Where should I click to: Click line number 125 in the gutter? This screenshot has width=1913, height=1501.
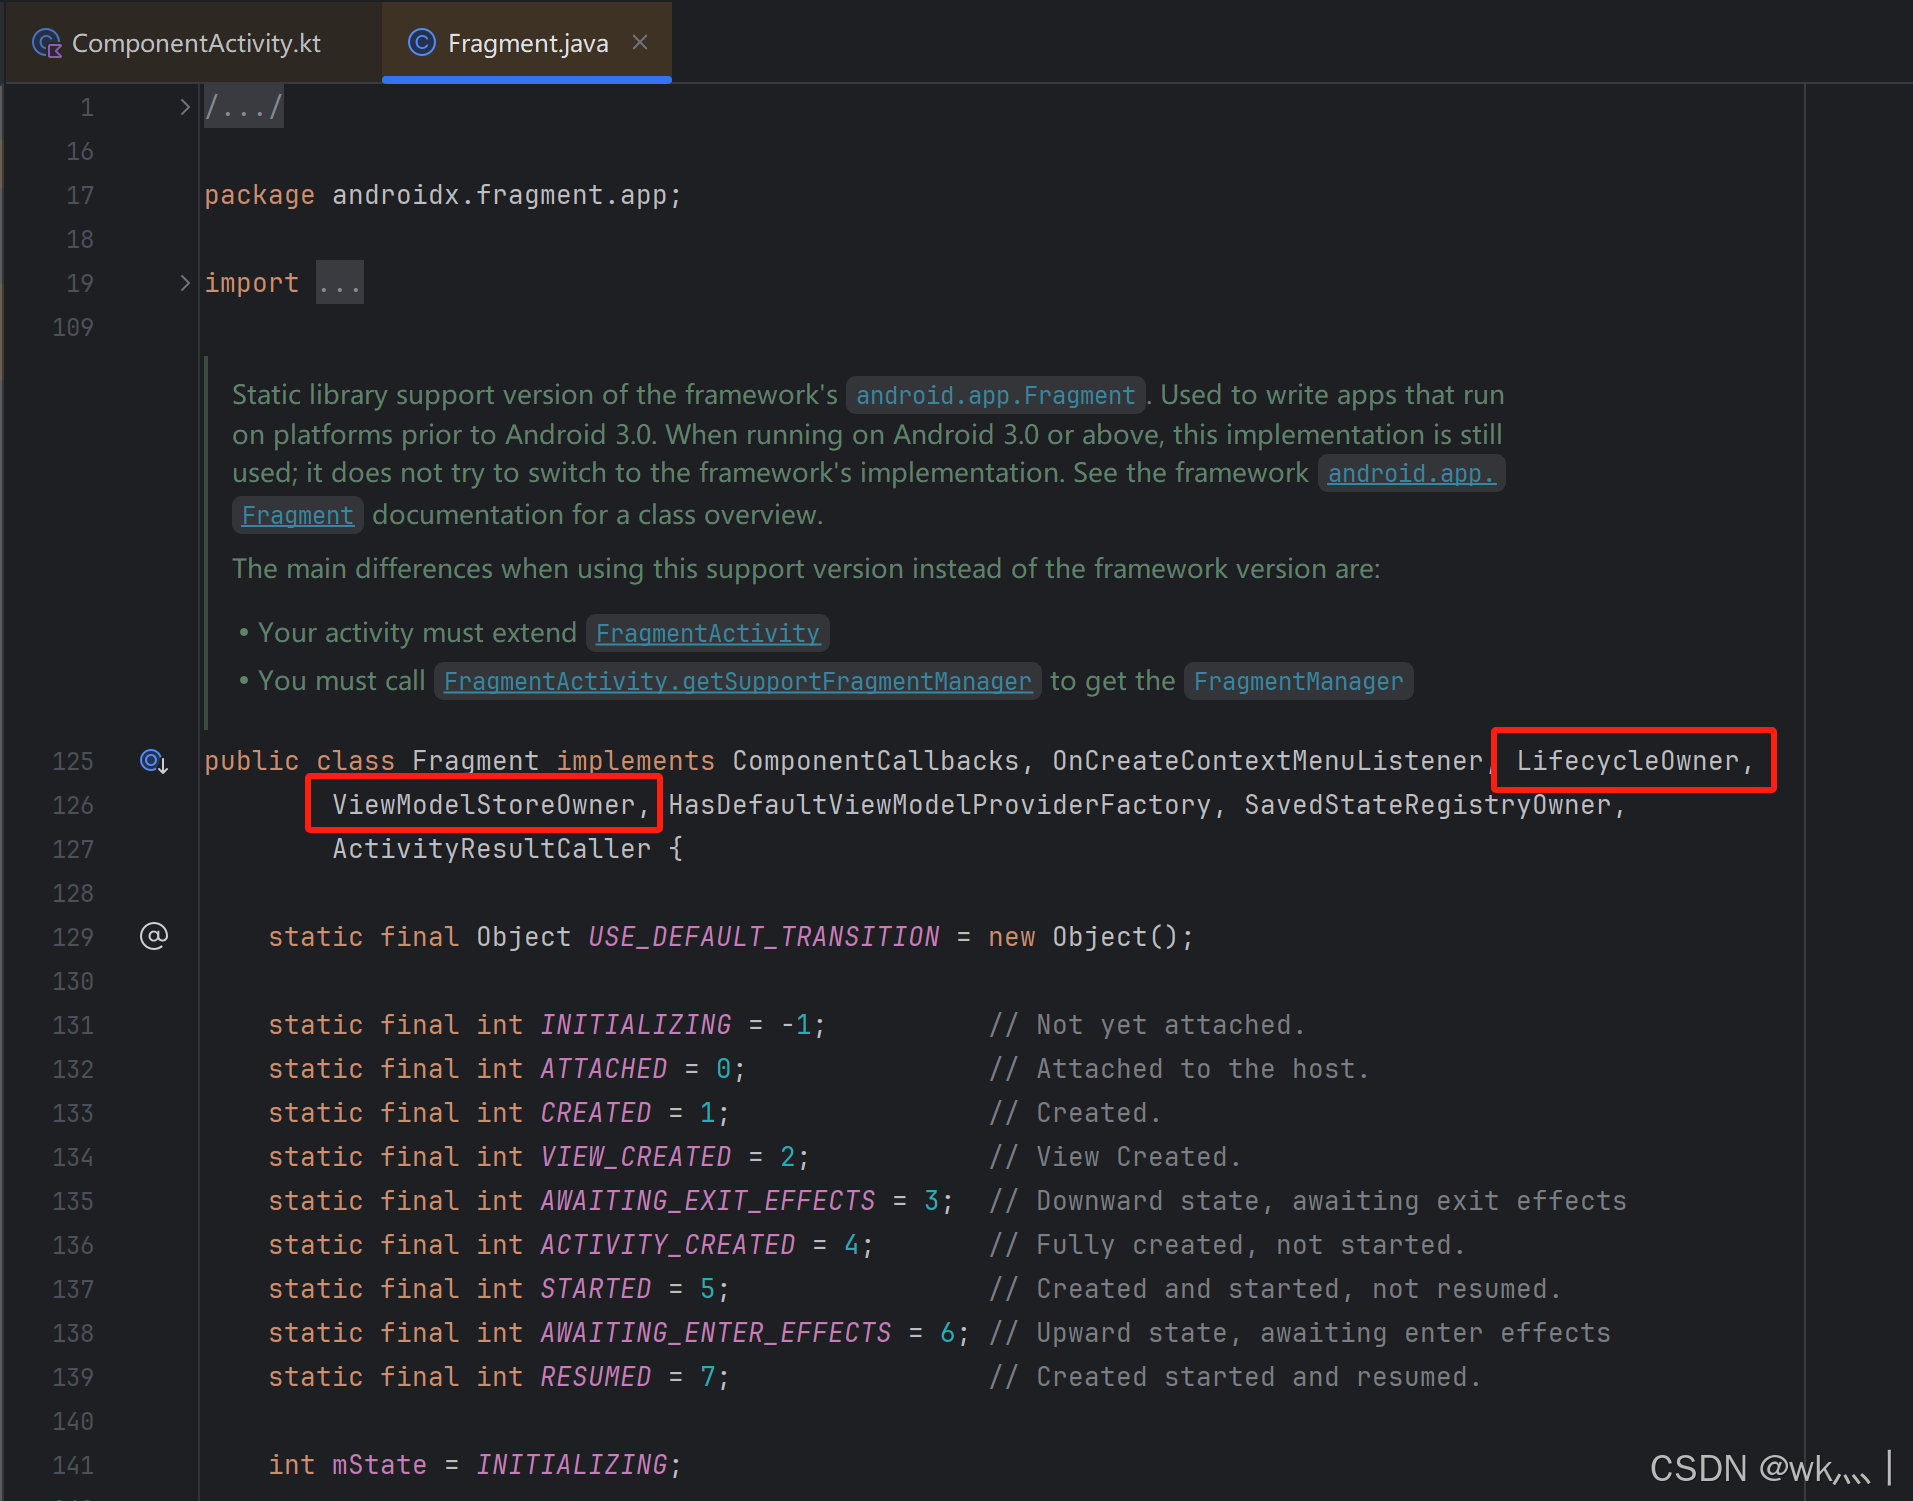click(x=72, y=761)
